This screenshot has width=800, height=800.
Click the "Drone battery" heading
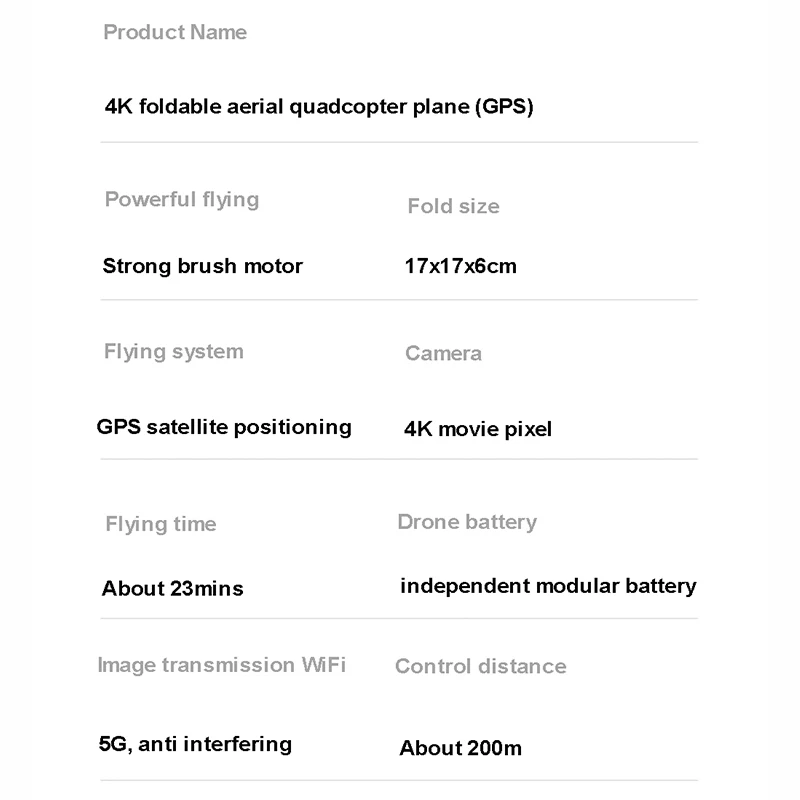click(x=467, y=522)
